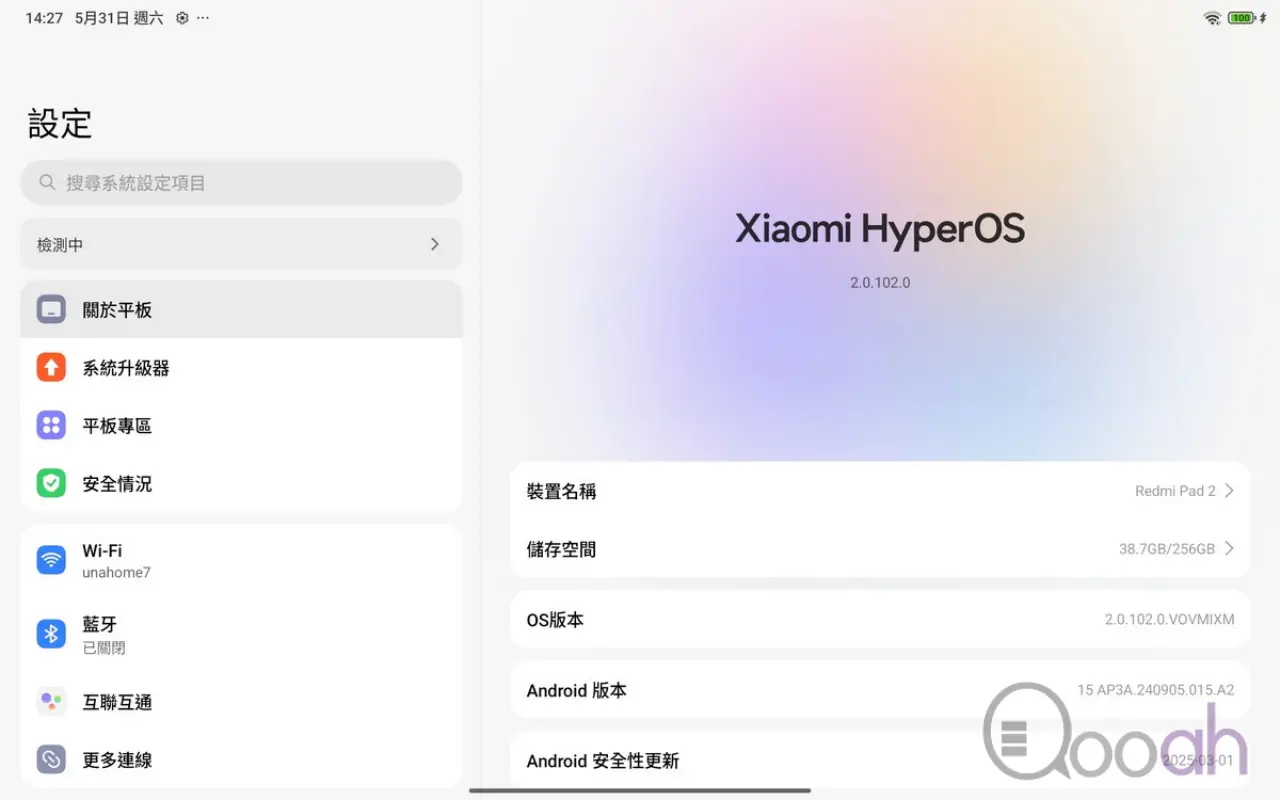This screenshot has width=1280, height=800.
Task: Open the 裝置名稱 chevron arrow
Action: tap(1229, 491)
